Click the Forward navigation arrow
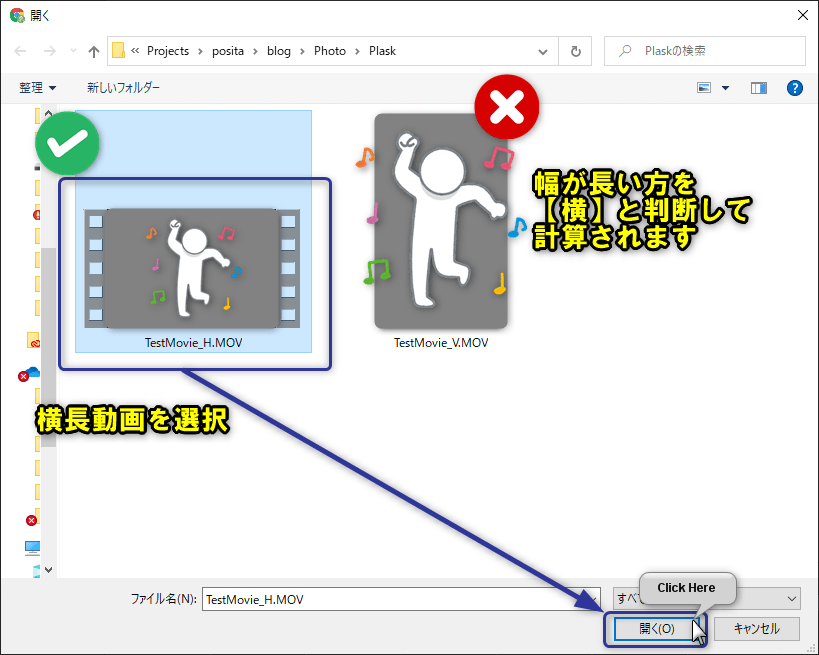Image resolution: width=819 pixels, height=655 pixels. click(50, 51)
